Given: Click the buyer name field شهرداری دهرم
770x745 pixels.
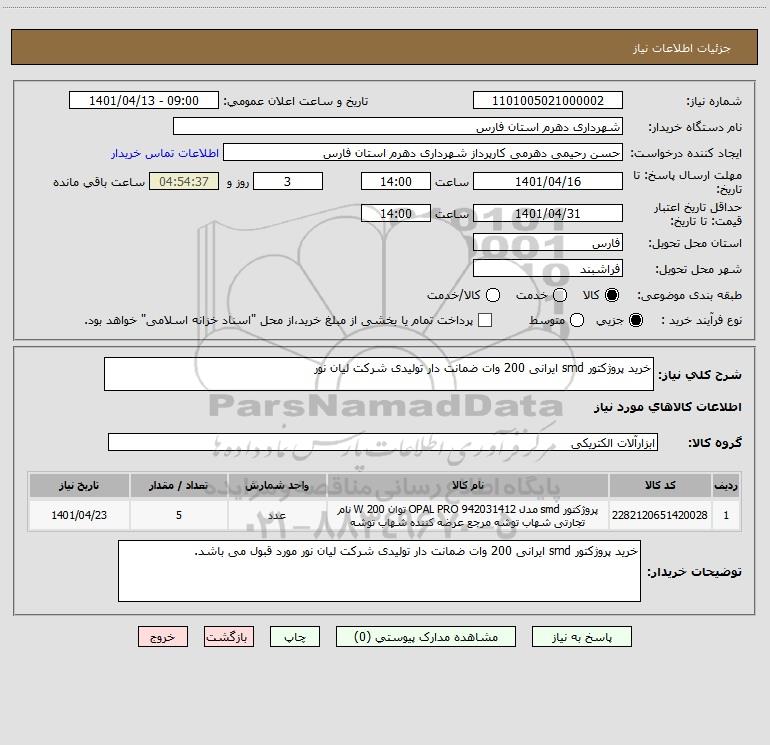Looking at the screenshot, I should click(398, 126).
